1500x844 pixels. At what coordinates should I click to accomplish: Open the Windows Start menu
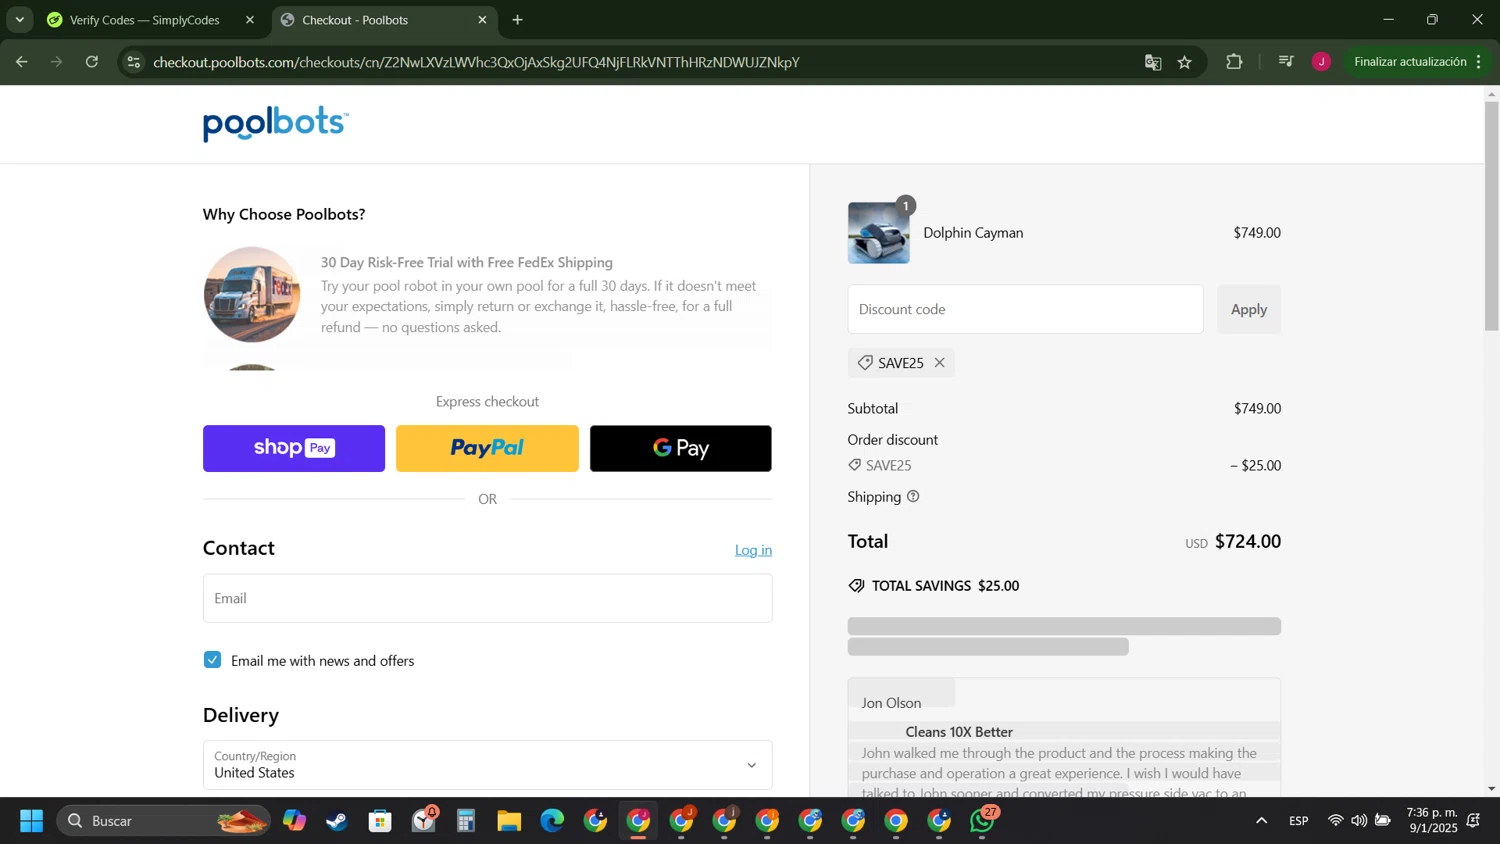coord(31,821)
